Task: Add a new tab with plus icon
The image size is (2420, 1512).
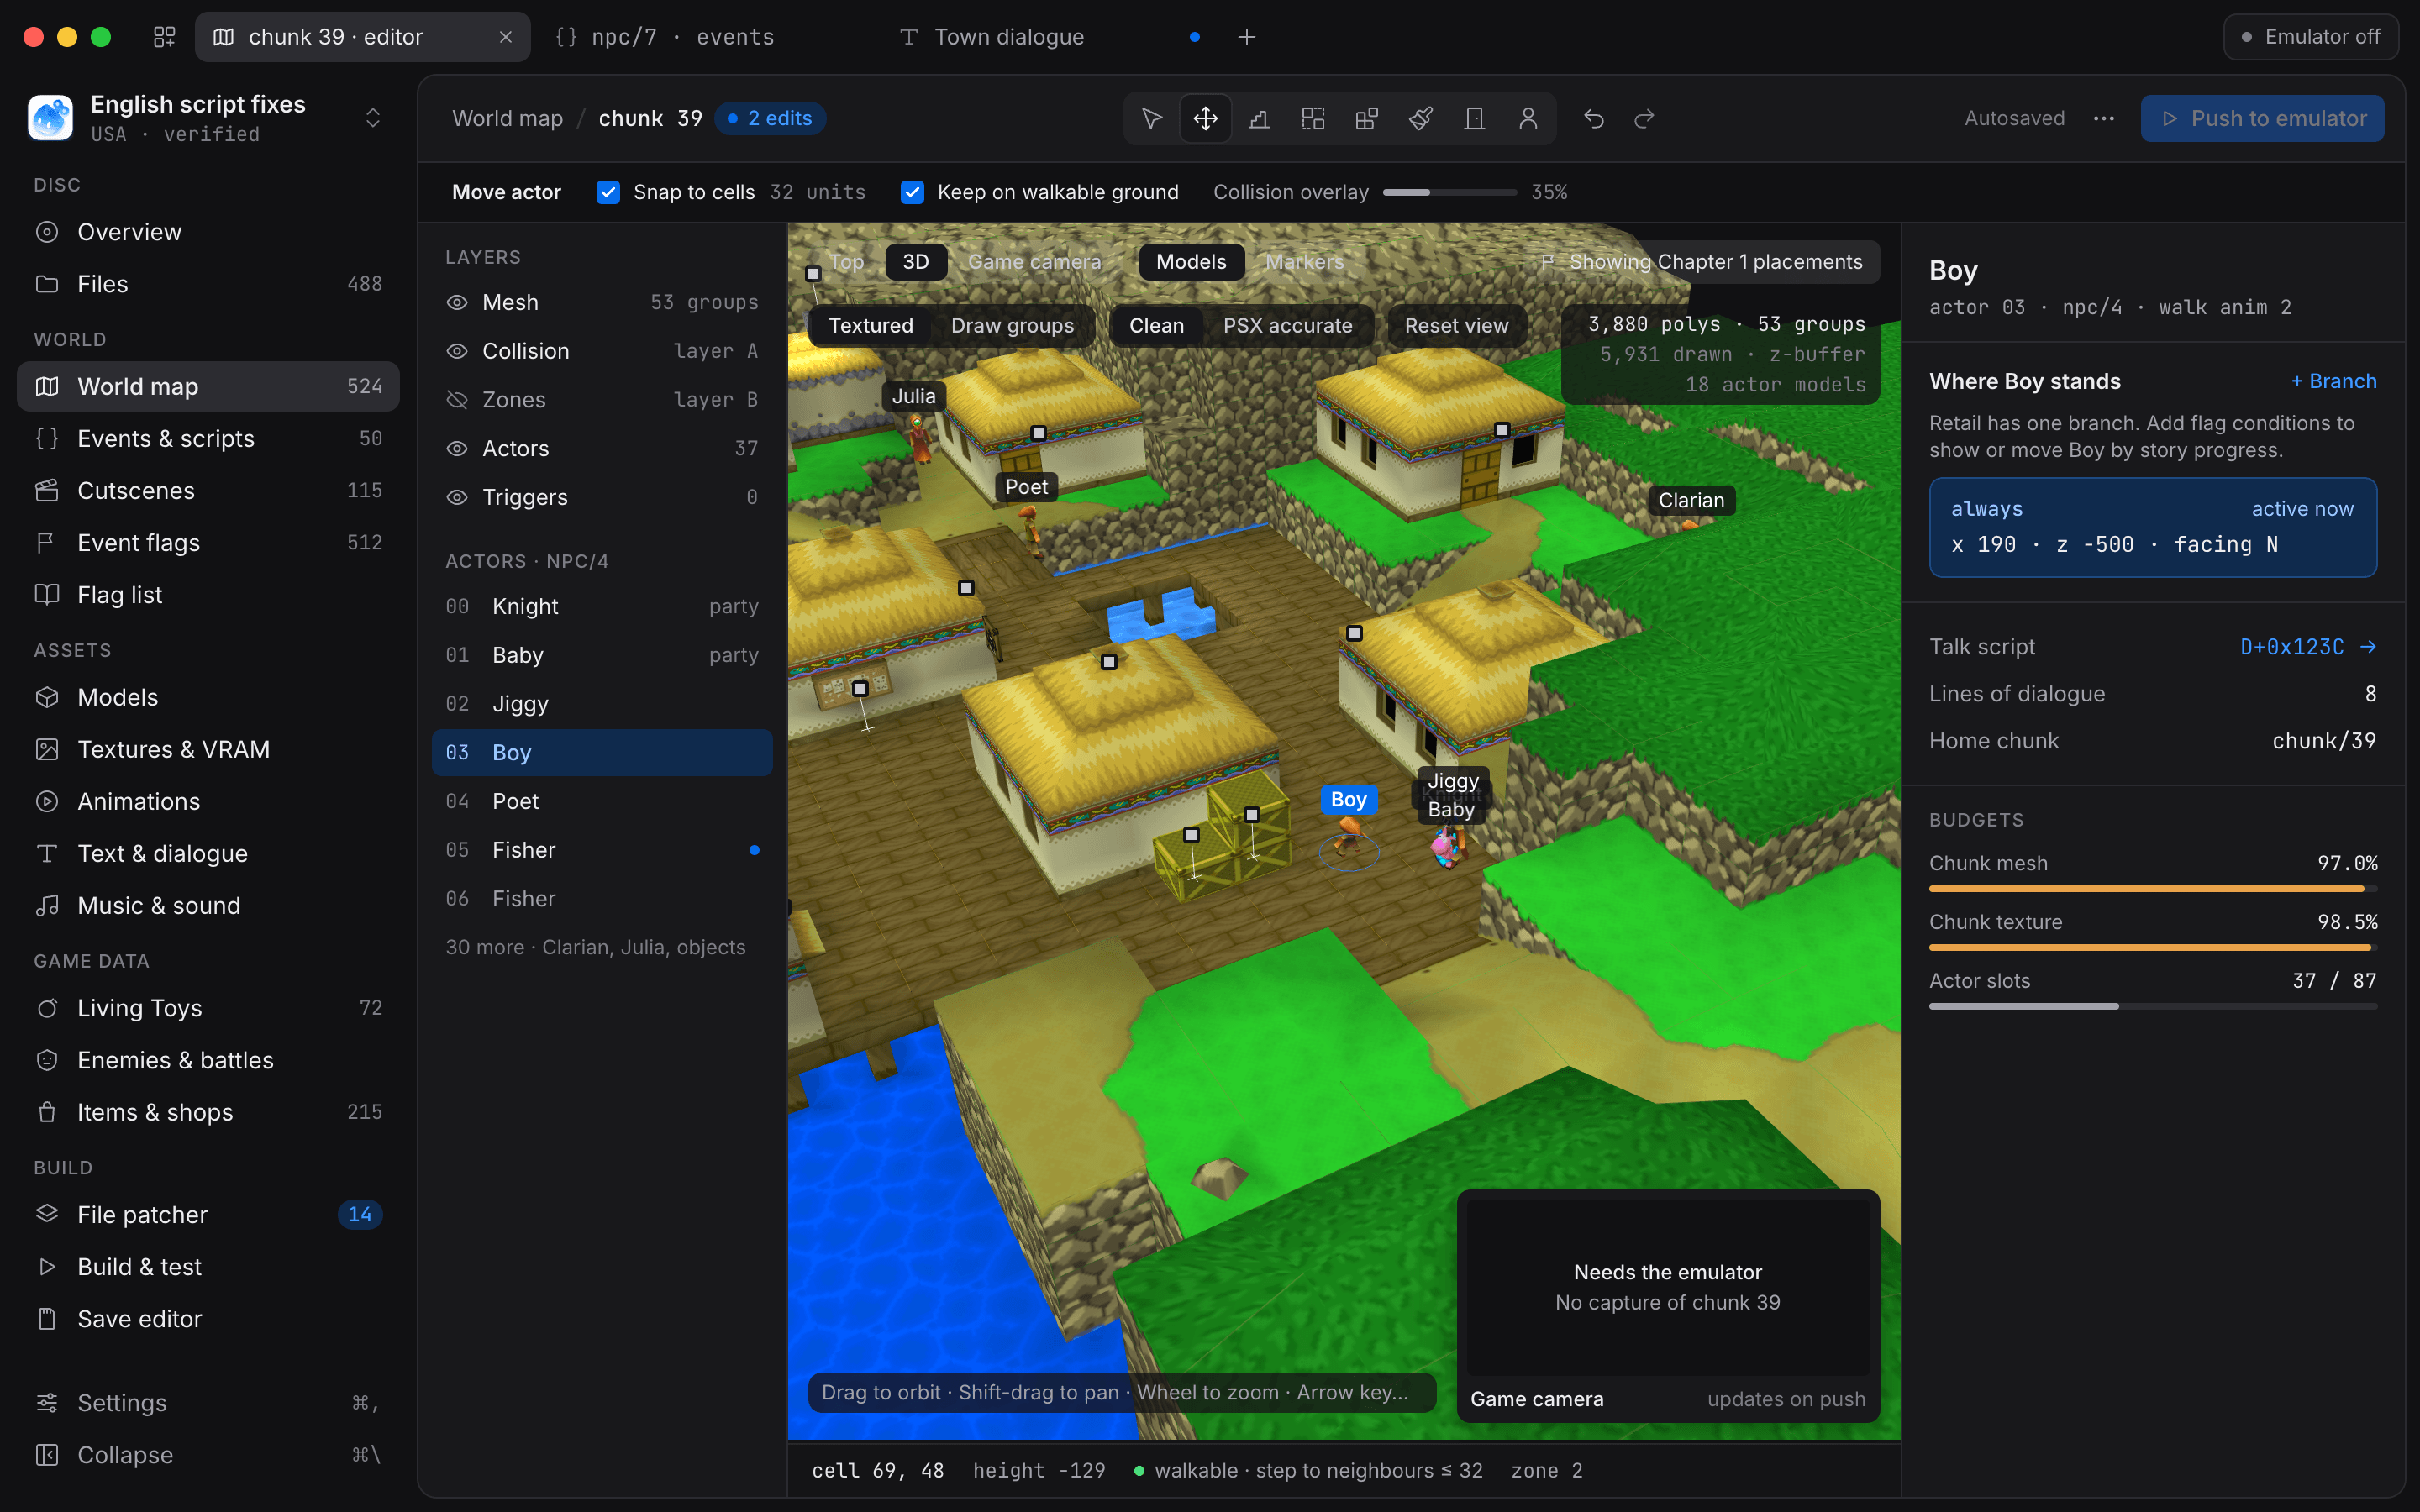Action: click(1247, 37)
